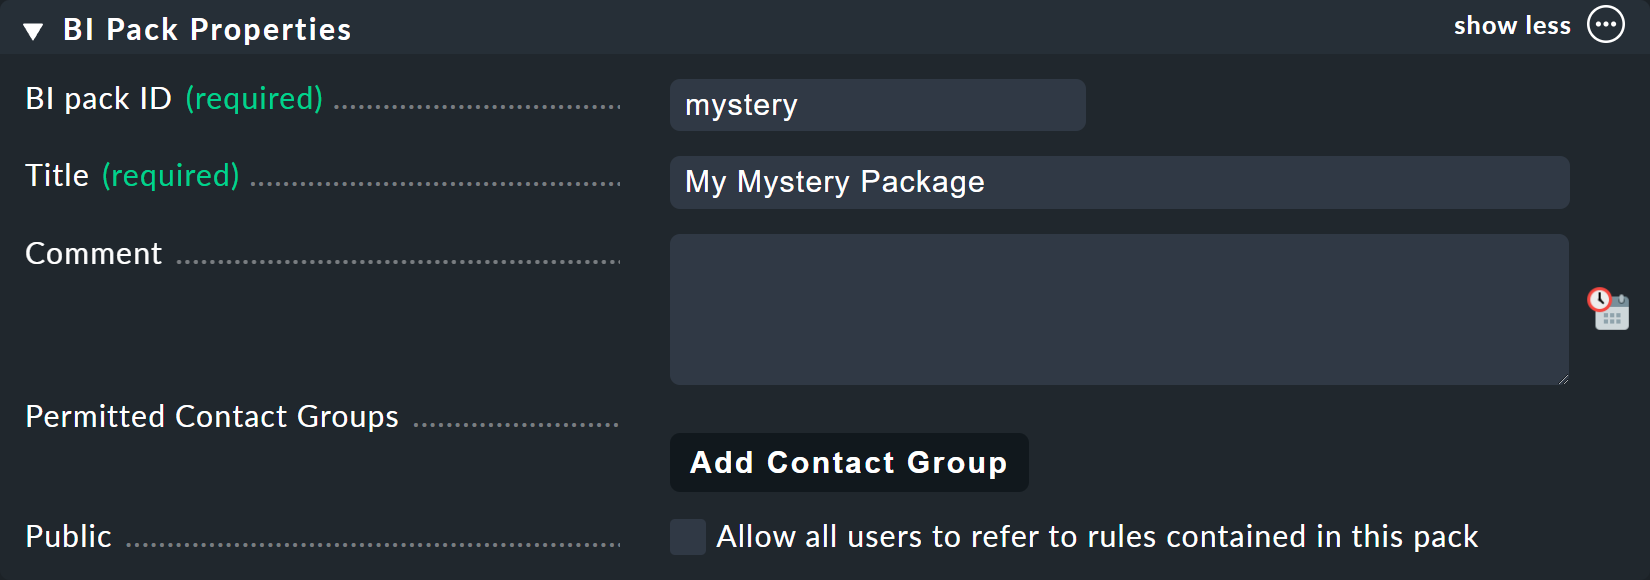This screenshot has width=1650, height=580.
Task: Click the show less link
Action: [x=1512, y=26]
